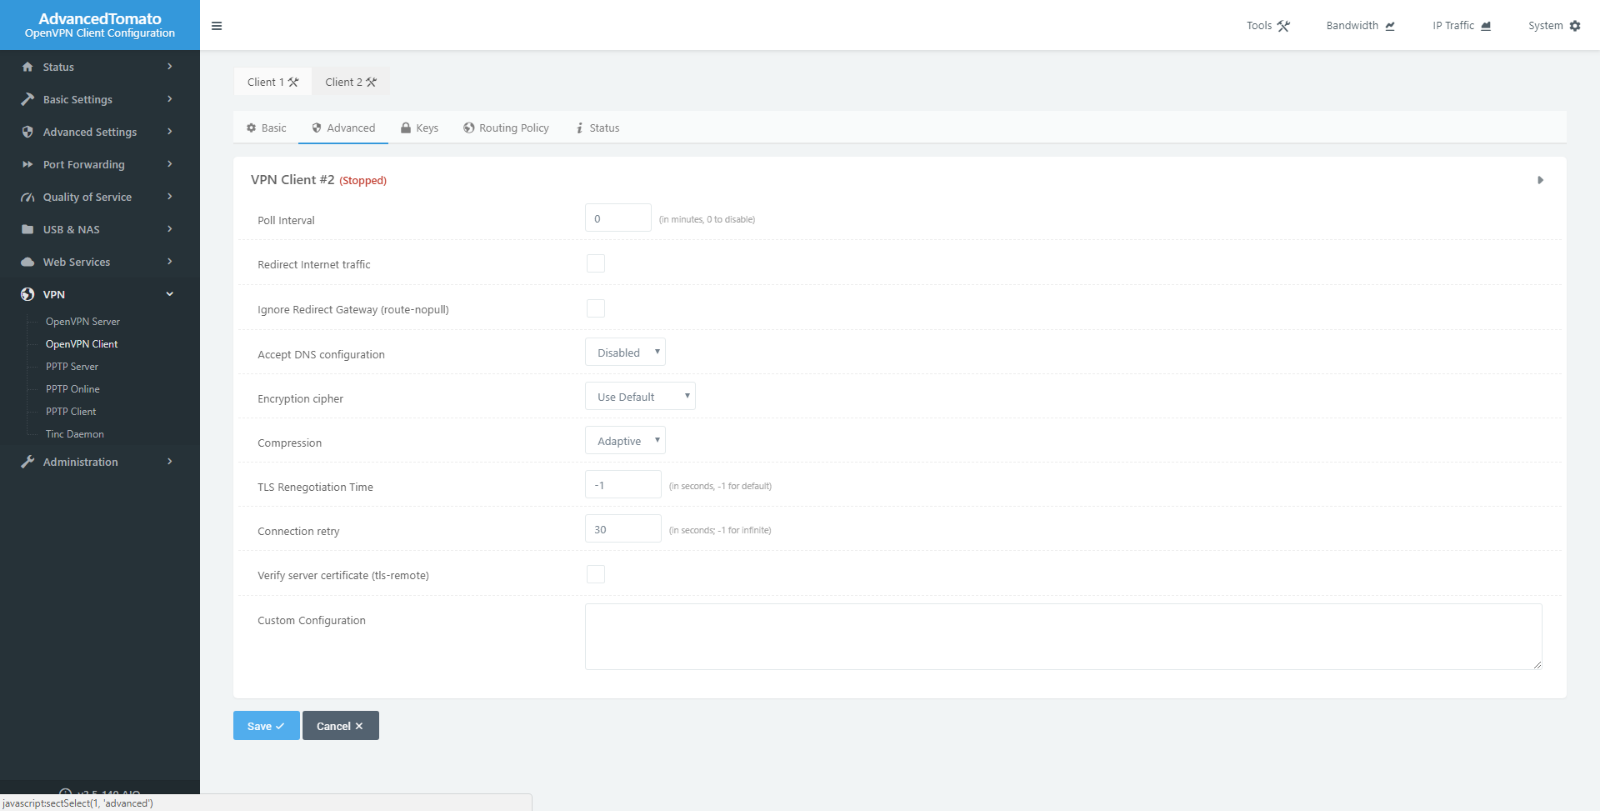Expand Web Services sidebar chevron
Screen dimensions: 1600x811
tap(170, 262)
